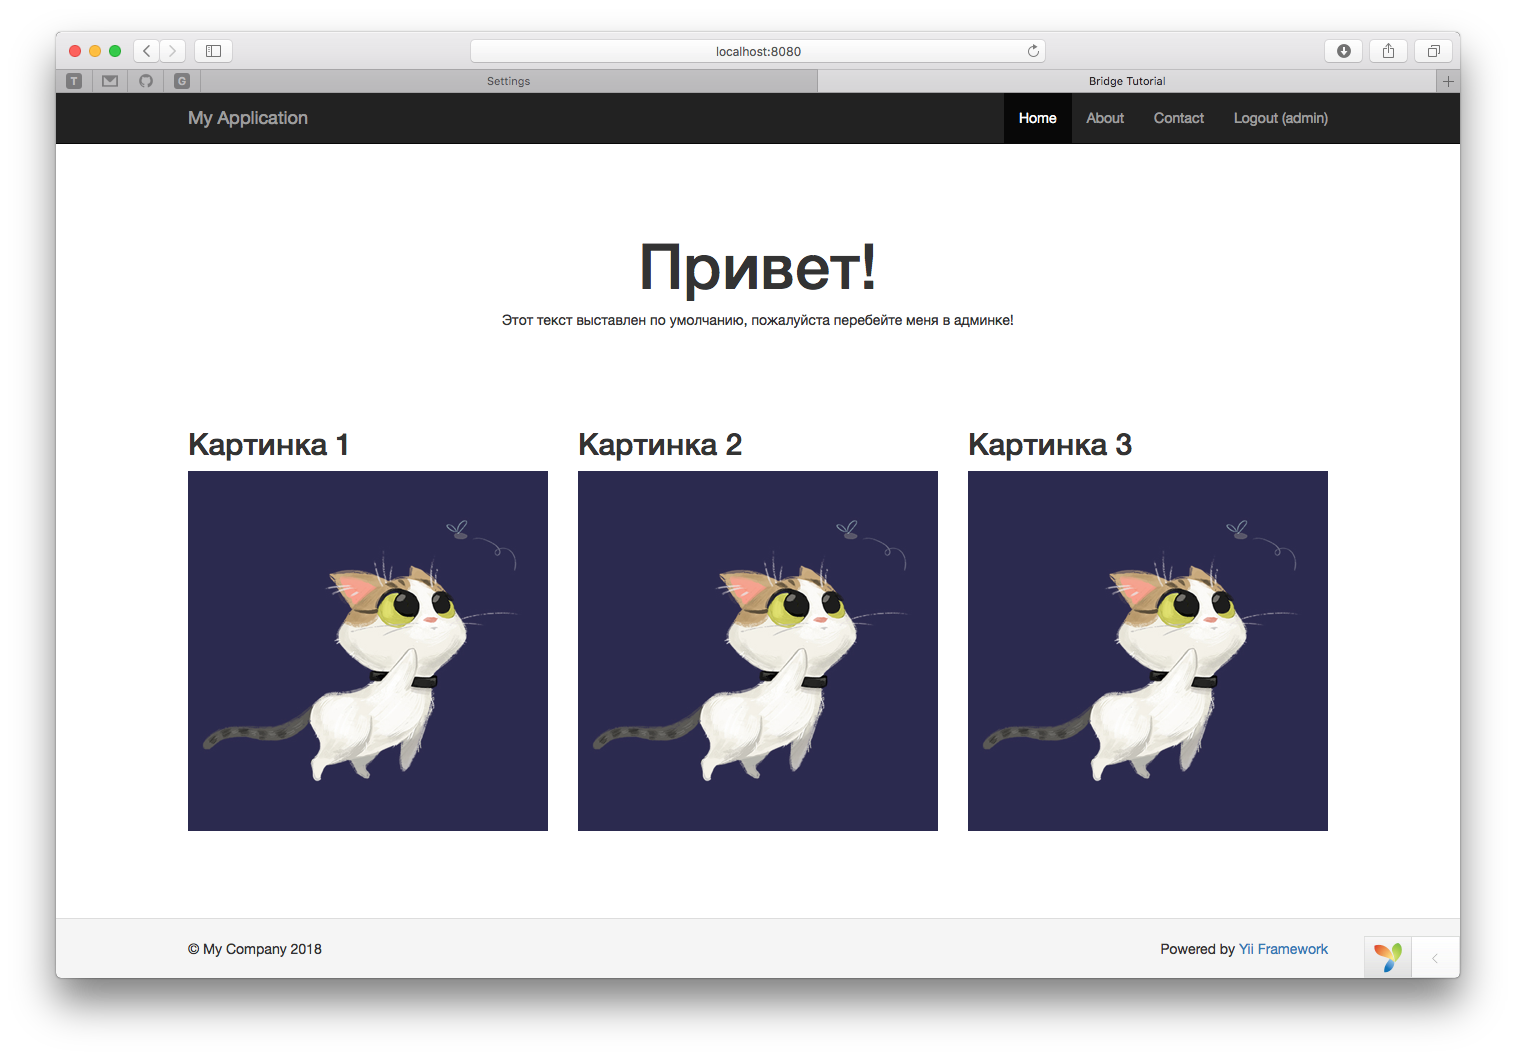The width and height of the screenshot is (1516, 1058).
Task: Toggle the Safari sidebar button
Action: [x=213, y=51]
